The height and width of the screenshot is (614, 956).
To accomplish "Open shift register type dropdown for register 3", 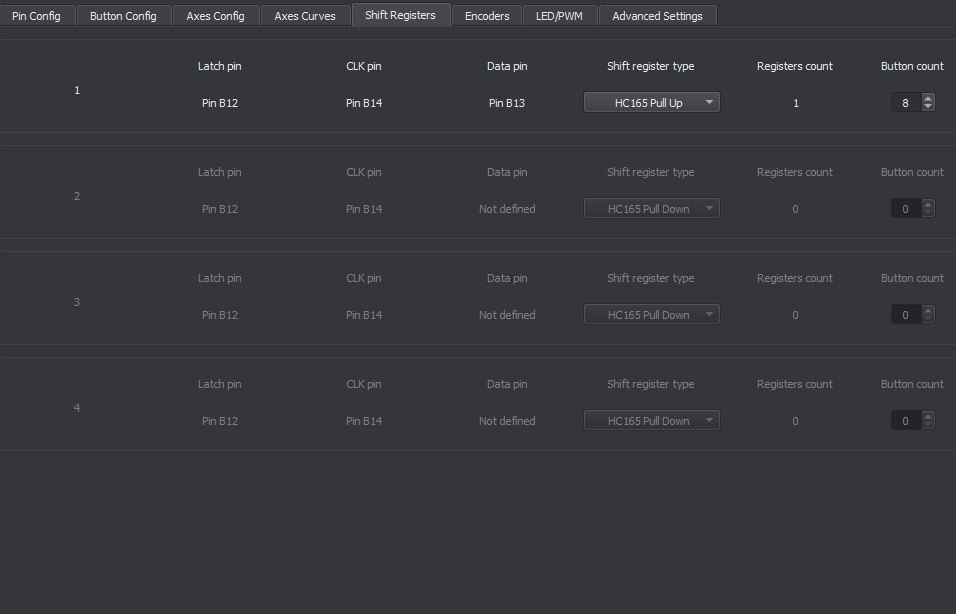I will (652, 315).
